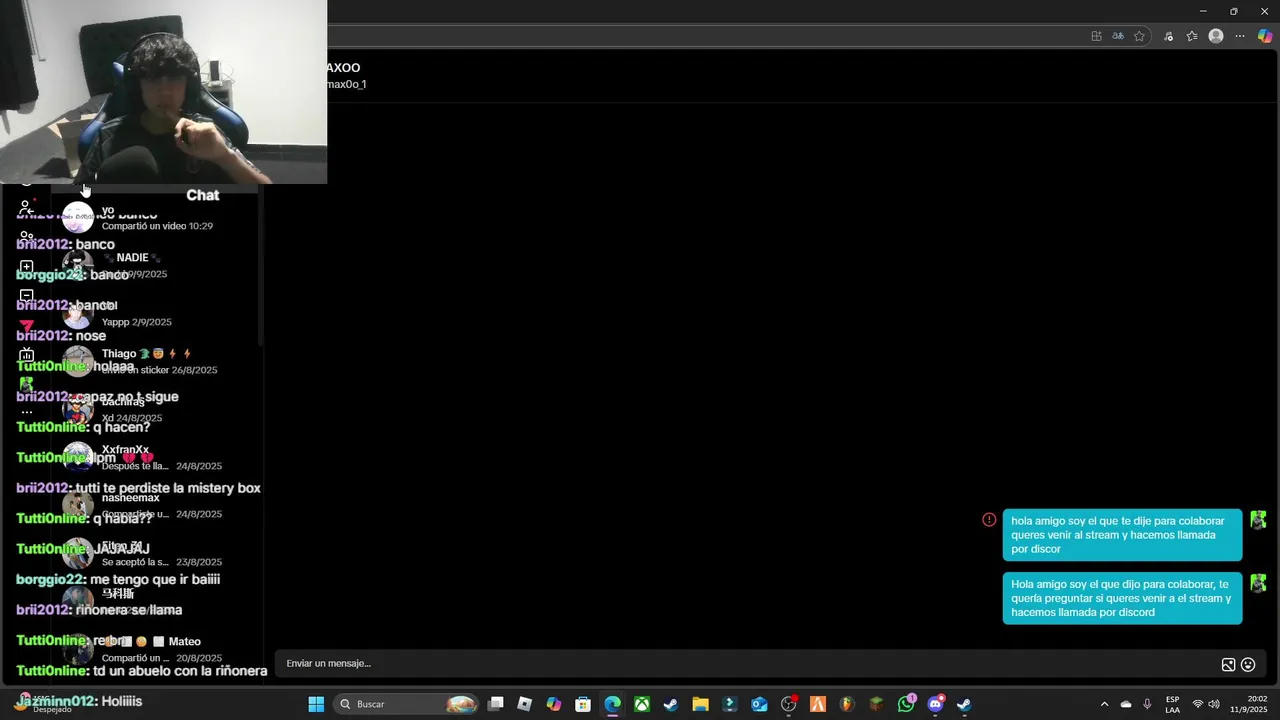This screenshot has width=1280, height=720.
Task: Click the Edge favorites star icon
Action: (x=1139, y=36)
